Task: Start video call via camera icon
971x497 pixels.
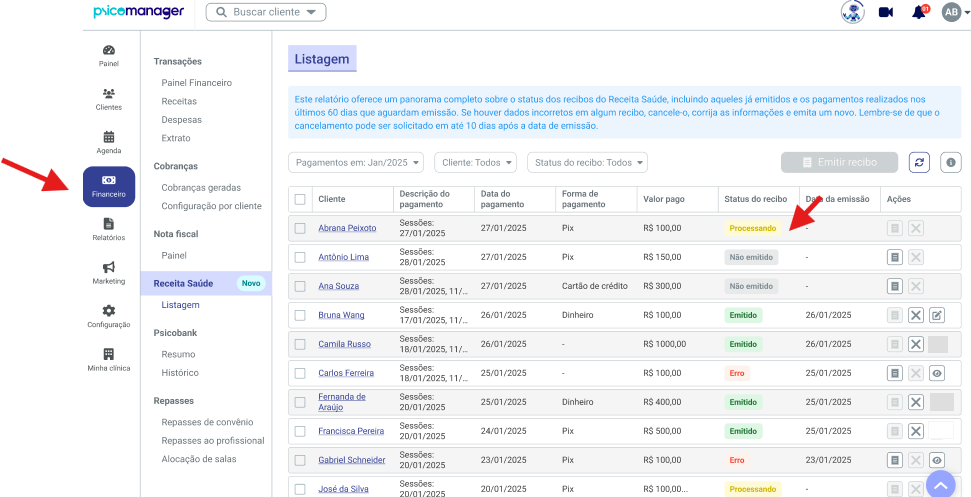Action: tap(886, 12)
